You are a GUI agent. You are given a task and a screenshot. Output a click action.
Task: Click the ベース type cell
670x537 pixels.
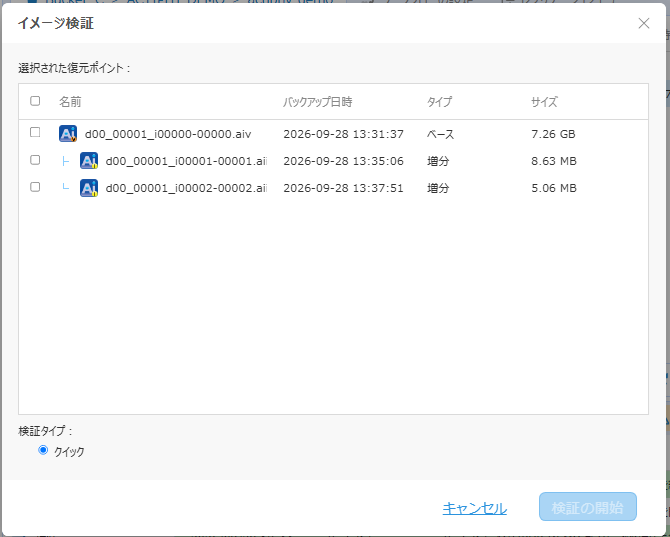tap(441, 134)
